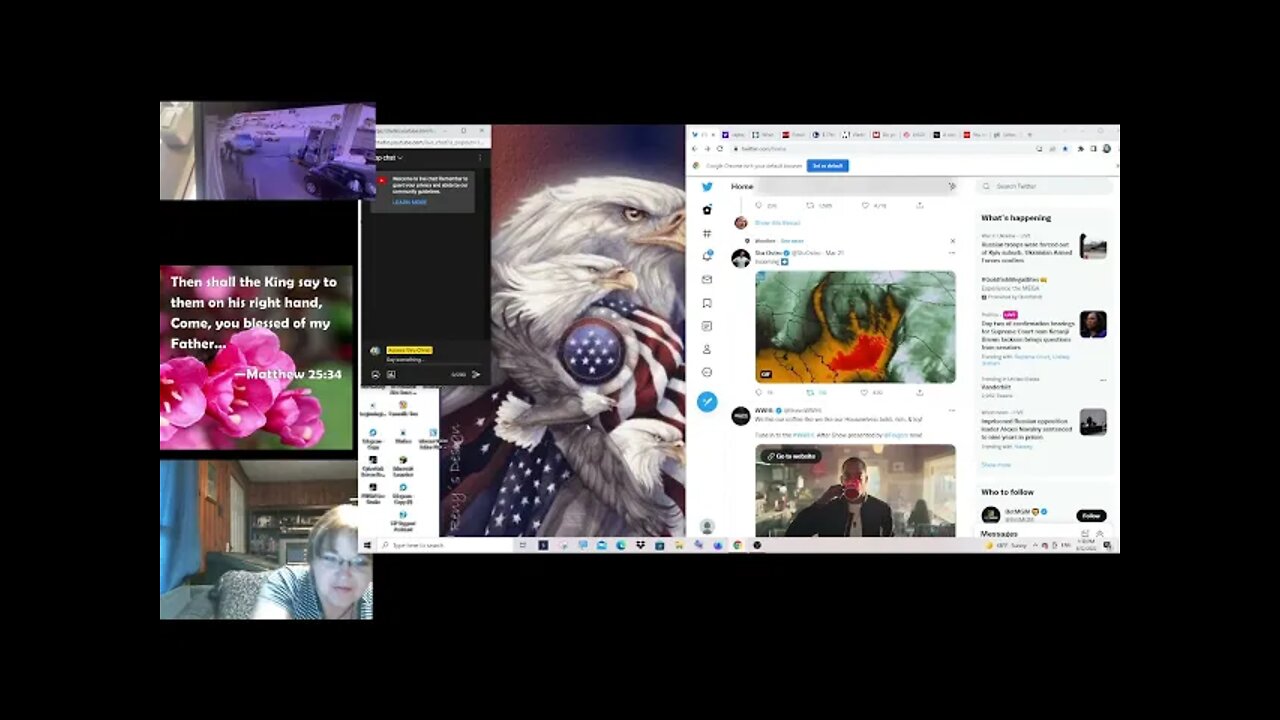Click Show this thread link

point(777,223)
